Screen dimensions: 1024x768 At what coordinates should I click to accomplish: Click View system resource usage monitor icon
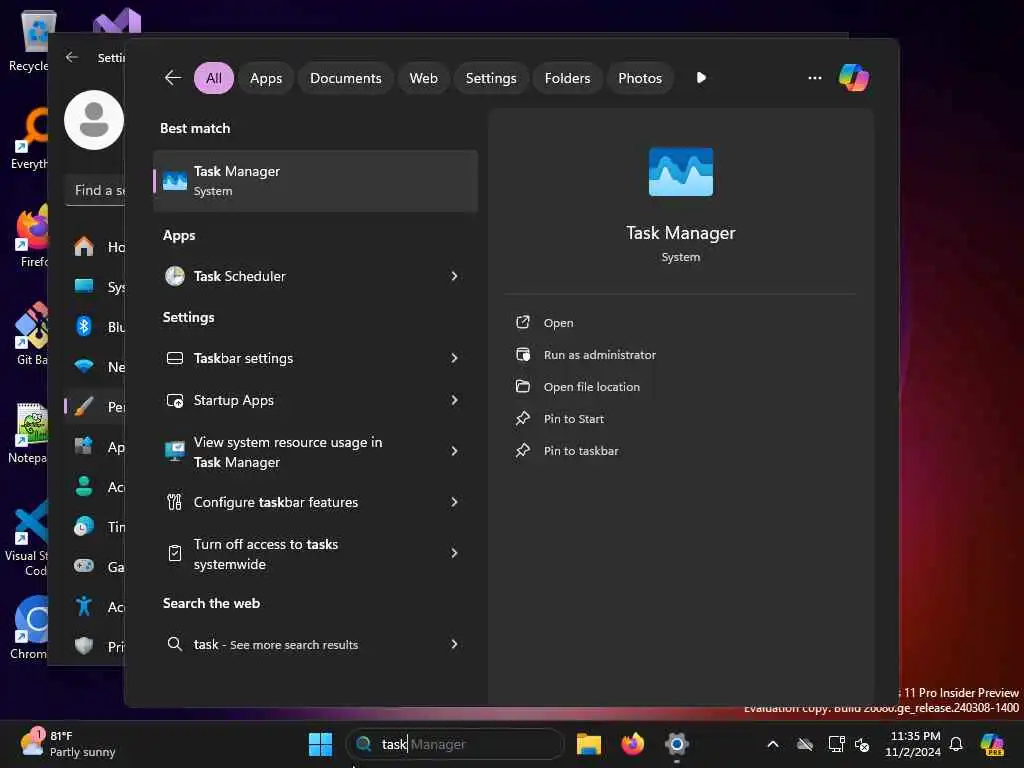tap(174, 451)
